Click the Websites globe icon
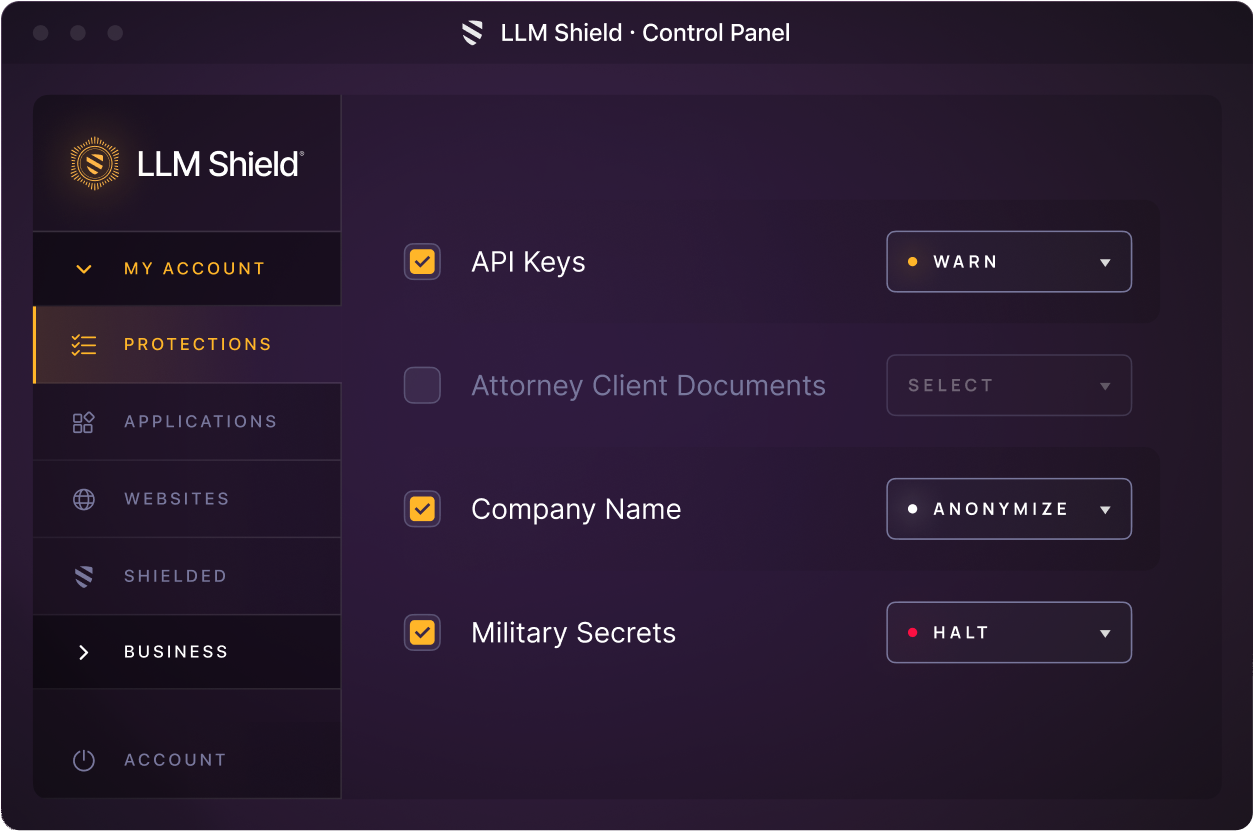 point(84,499)
